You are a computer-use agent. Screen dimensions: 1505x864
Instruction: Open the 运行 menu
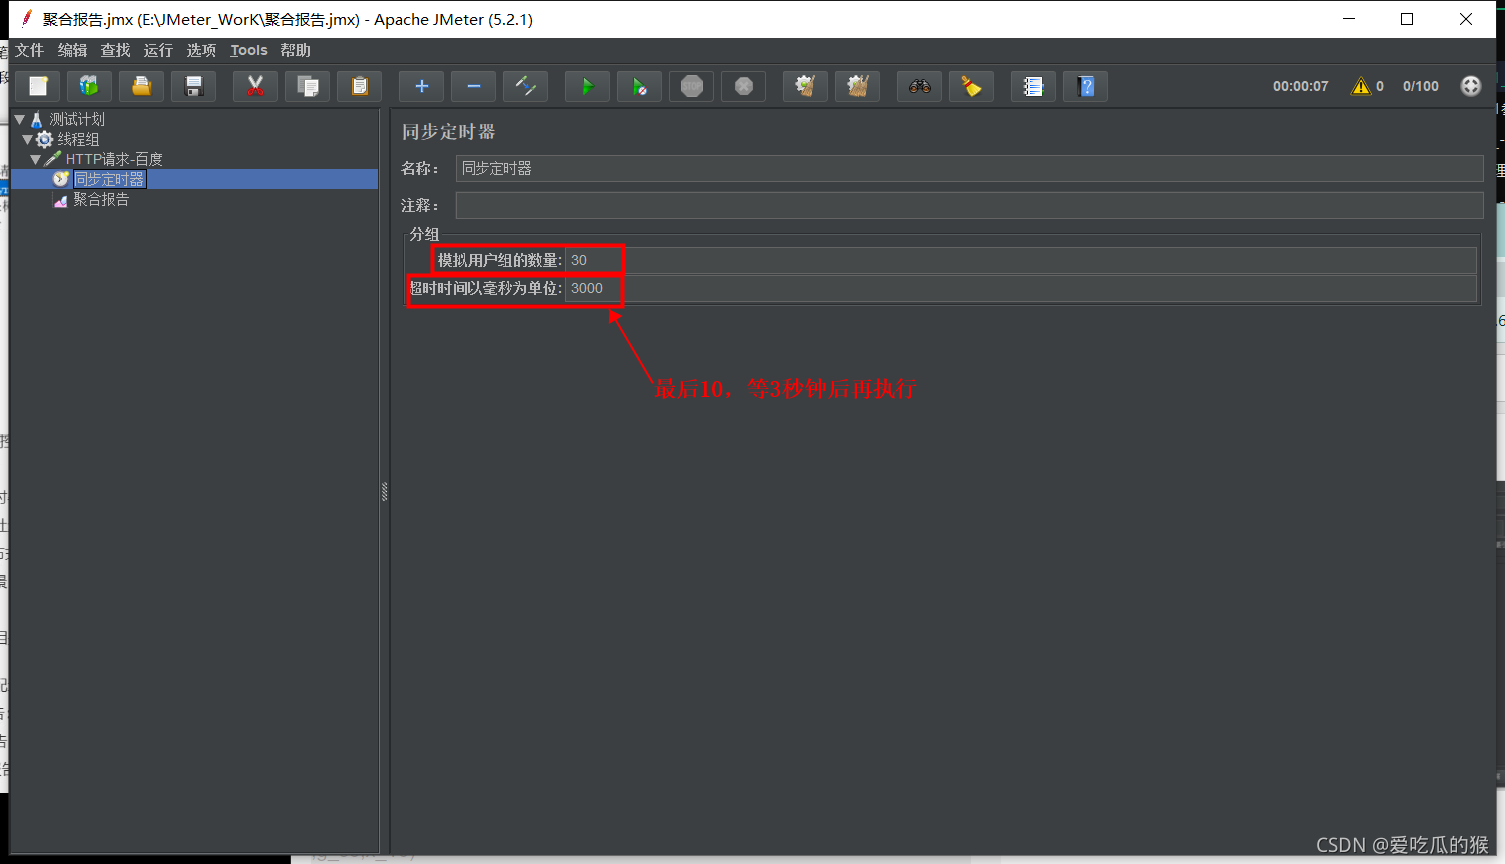click(158, 50)
